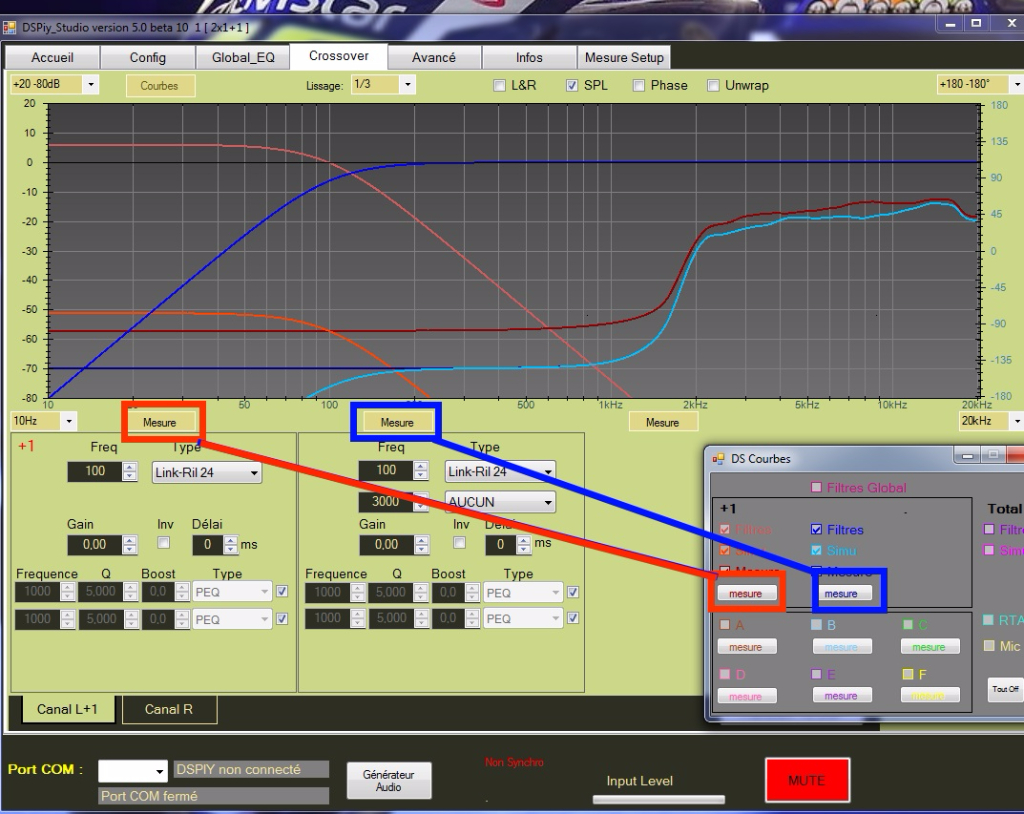Screen dimensions: 1024x814
Task: Open the +20 -80dB range dropdown
Action: pyautogui.click(x=54, y=85)
